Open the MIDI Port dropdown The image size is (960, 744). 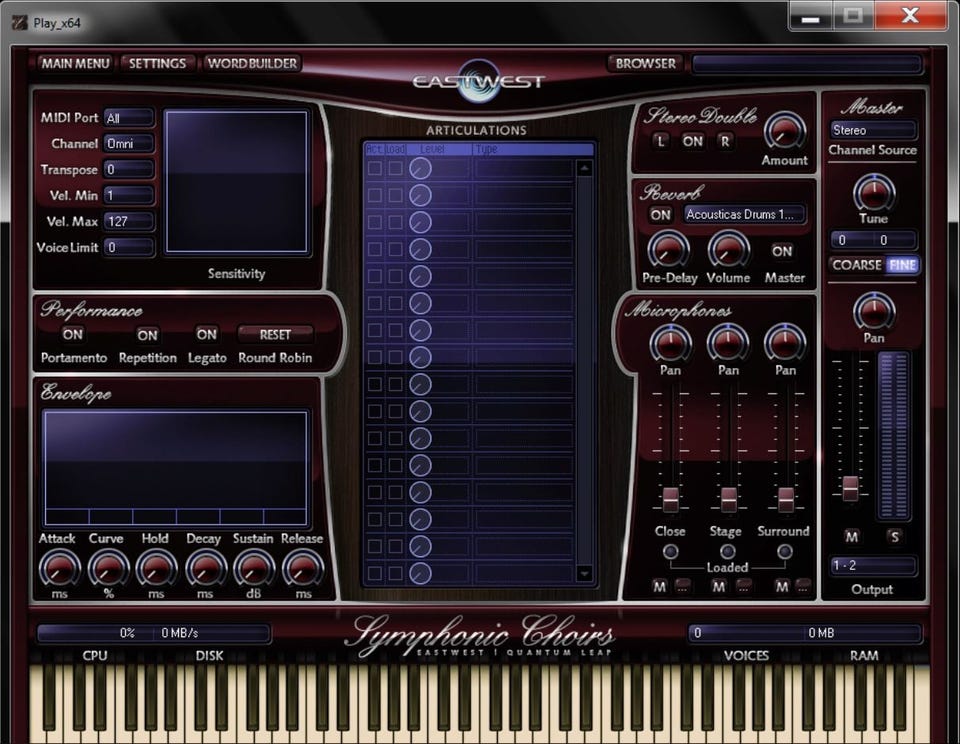pos(129,118)
